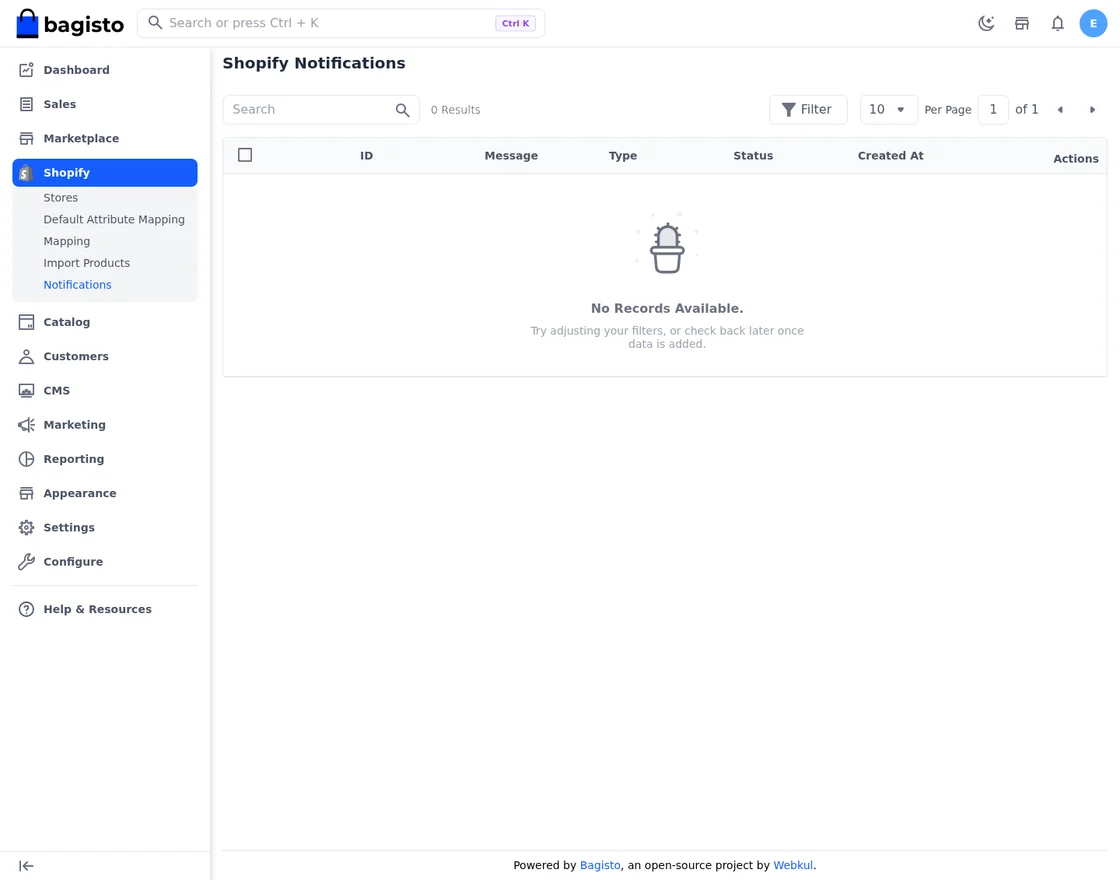Click the page number input box
The height and width of the screenshot is (880, 1120).
[993, 110]
